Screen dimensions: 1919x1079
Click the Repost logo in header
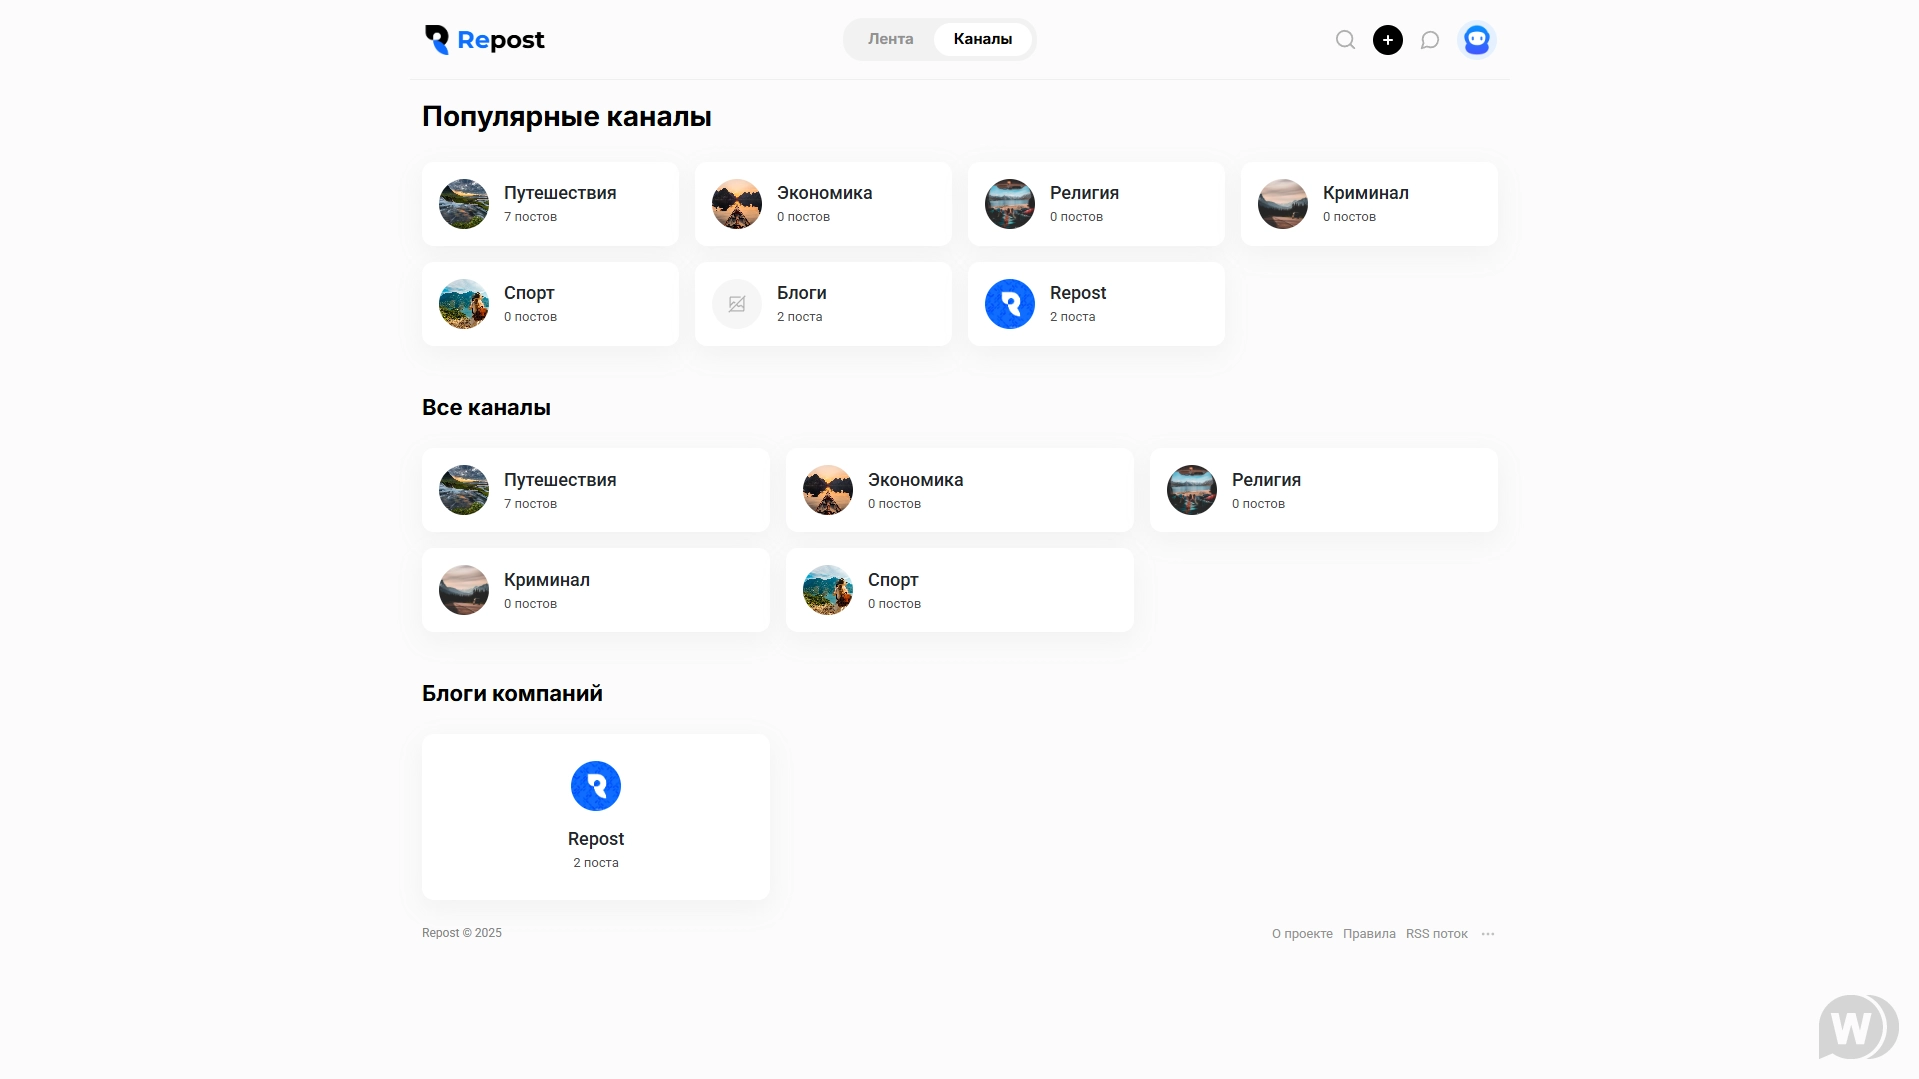click(x=484, y=40)
